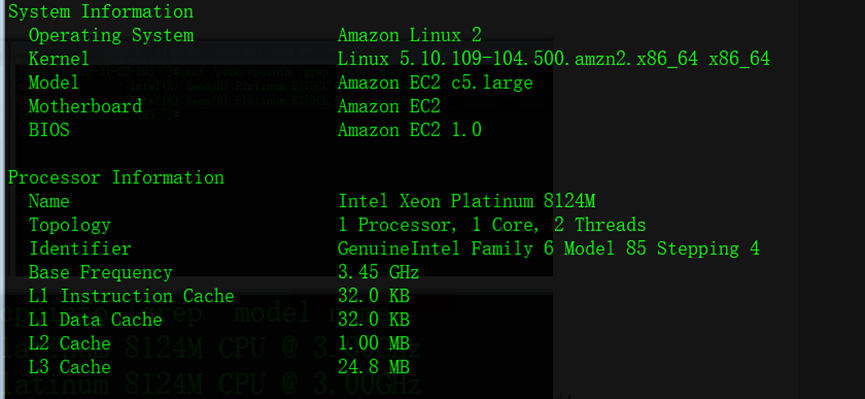Viewport: 865px width, 399px height.
Task: Click the Amazon Linux 2 value
Action: coord(410,35)
